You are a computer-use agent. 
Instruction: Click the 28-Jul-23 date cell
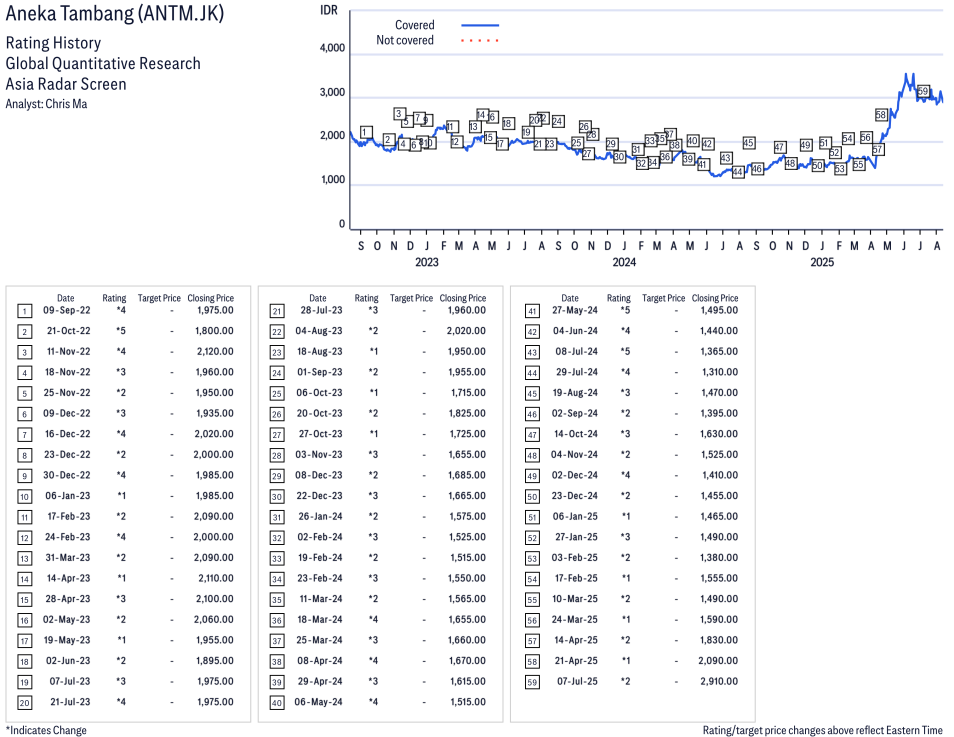(321, 310)
